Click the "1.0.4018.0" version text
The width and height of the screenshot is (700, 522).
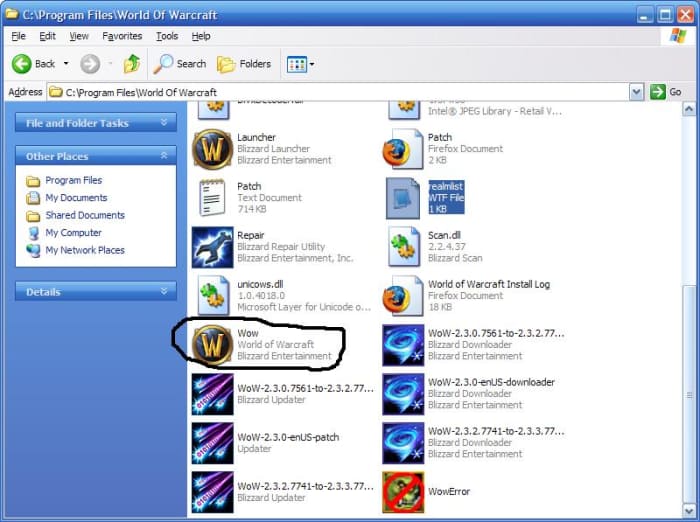point(261,296)
